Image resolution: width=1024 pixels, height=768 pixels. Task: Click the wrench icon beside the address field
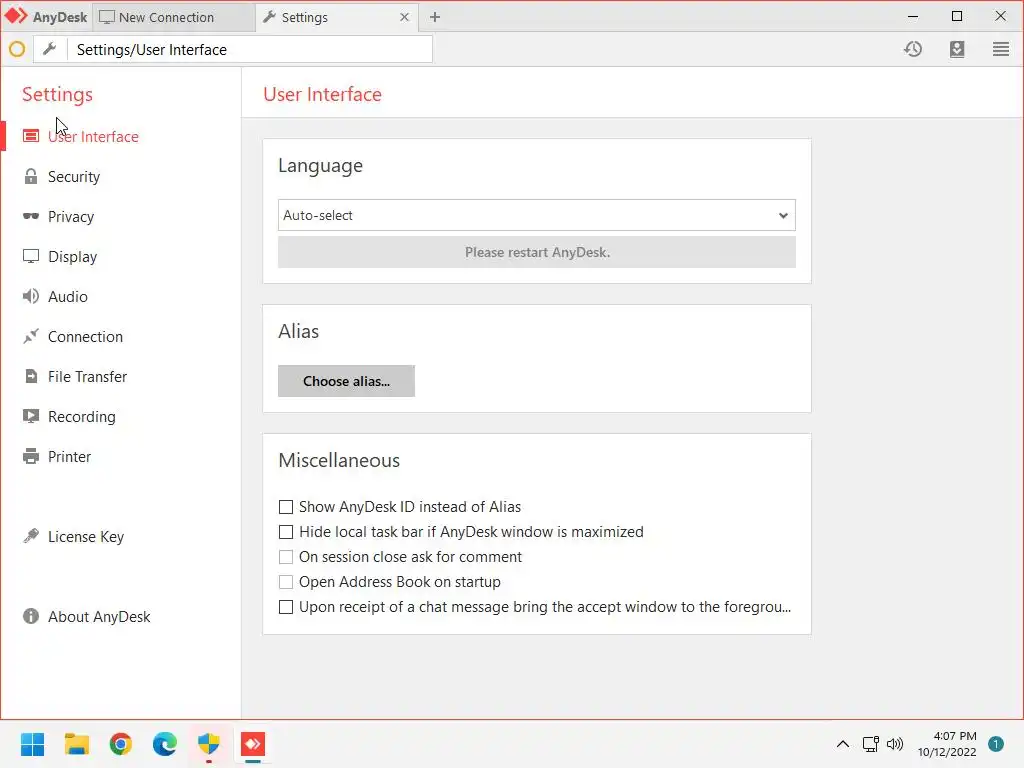point(50,49)
